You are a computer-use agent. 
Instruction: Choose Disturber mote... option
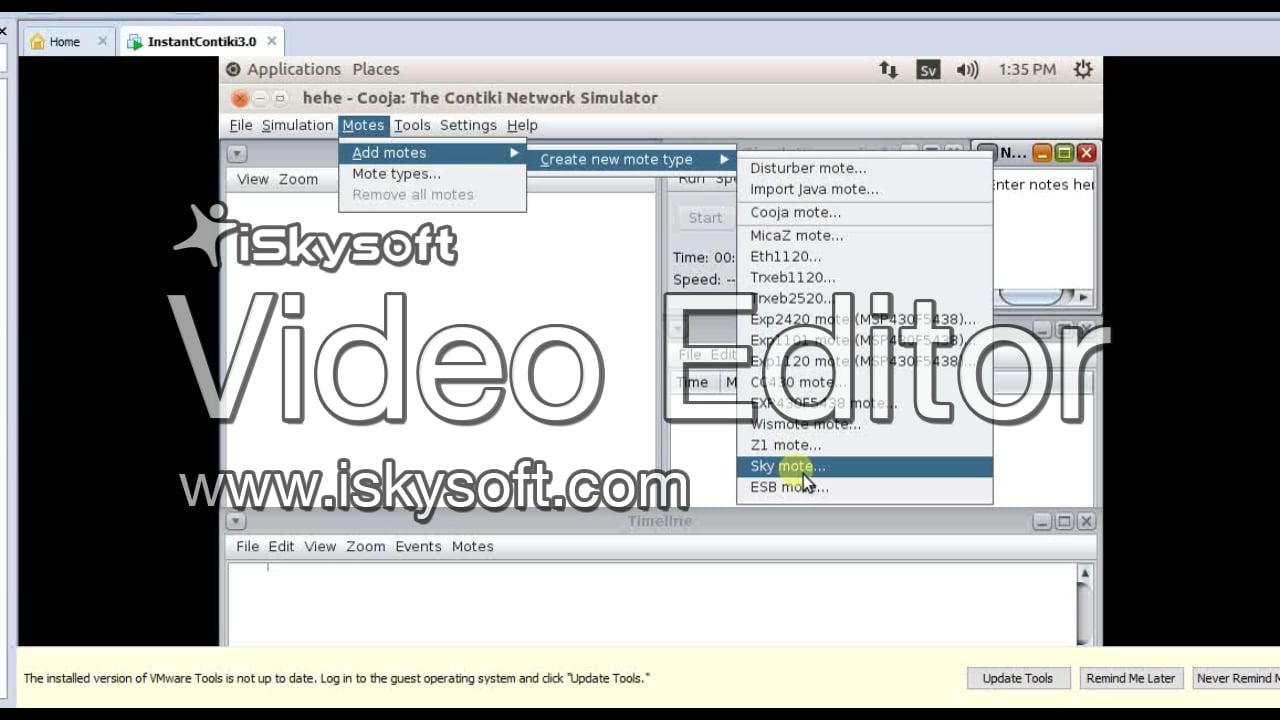865,168
